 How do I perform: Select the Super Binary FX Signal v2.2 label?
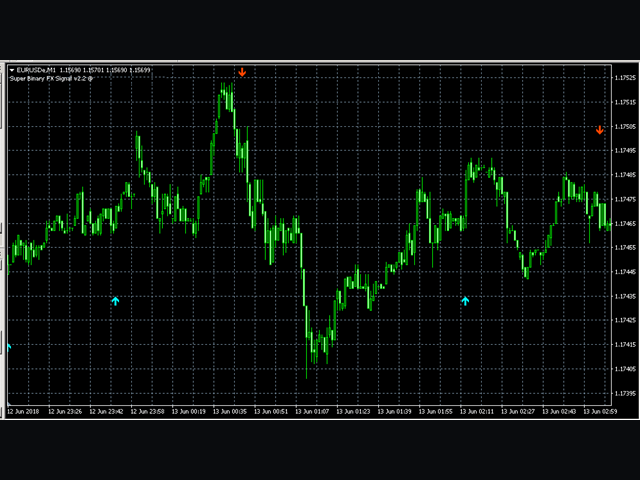pyautogui.click(x=48, y=79)
